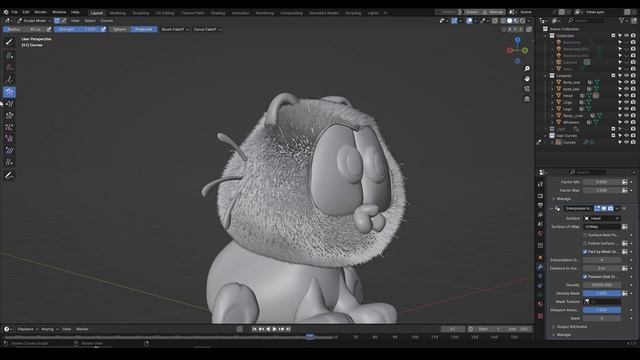The height and width of the screenshot is (360, 640).
Task: Select the Slide brush tool
Action: (x=9, y=162)
